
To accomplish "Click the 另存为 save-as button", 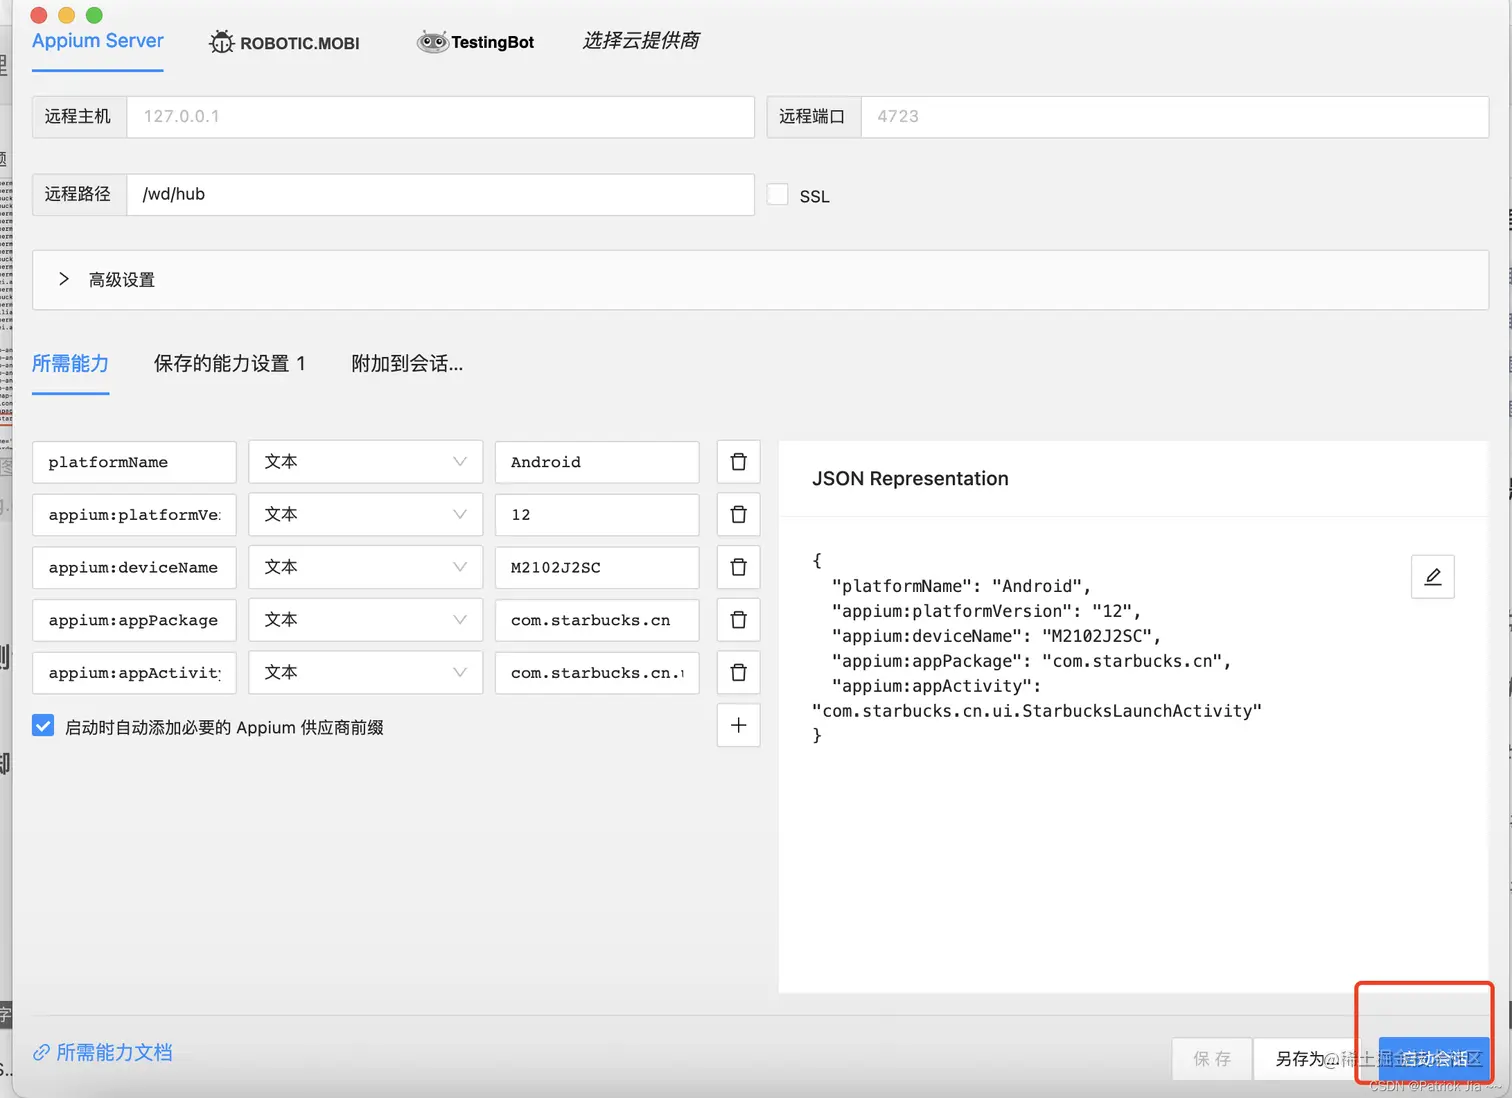I will point(1304,1058).
